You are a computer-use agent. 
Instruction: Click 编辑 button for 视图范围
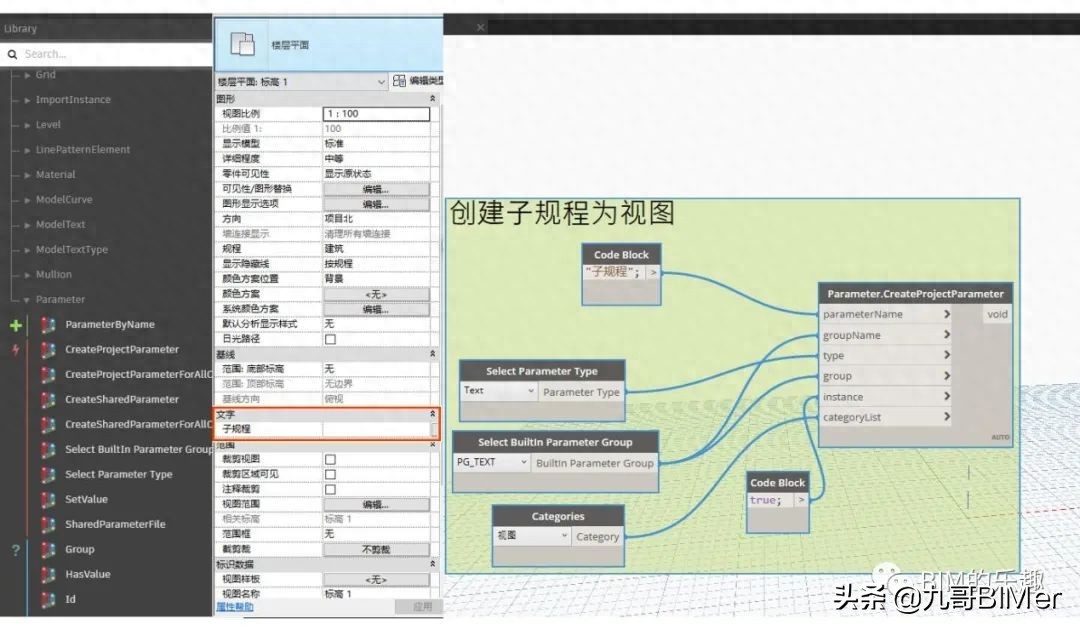[376, 505]
